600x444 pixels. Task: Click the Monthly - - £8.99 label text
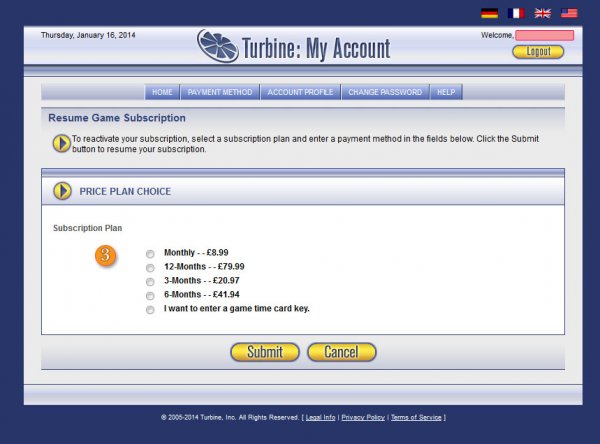196,253
